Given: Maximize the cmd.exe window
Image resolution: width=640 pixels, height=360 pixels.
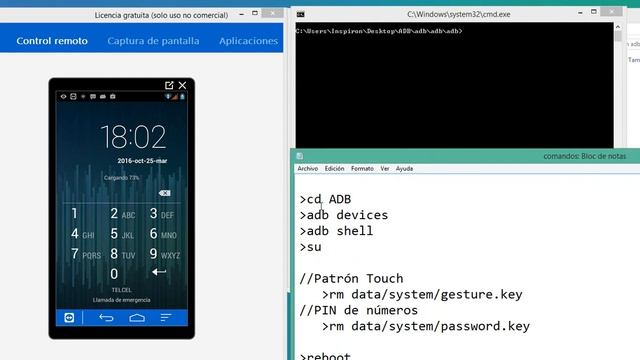Looking at the screenshot, I should pyautogui.click(x=594, y=12).
